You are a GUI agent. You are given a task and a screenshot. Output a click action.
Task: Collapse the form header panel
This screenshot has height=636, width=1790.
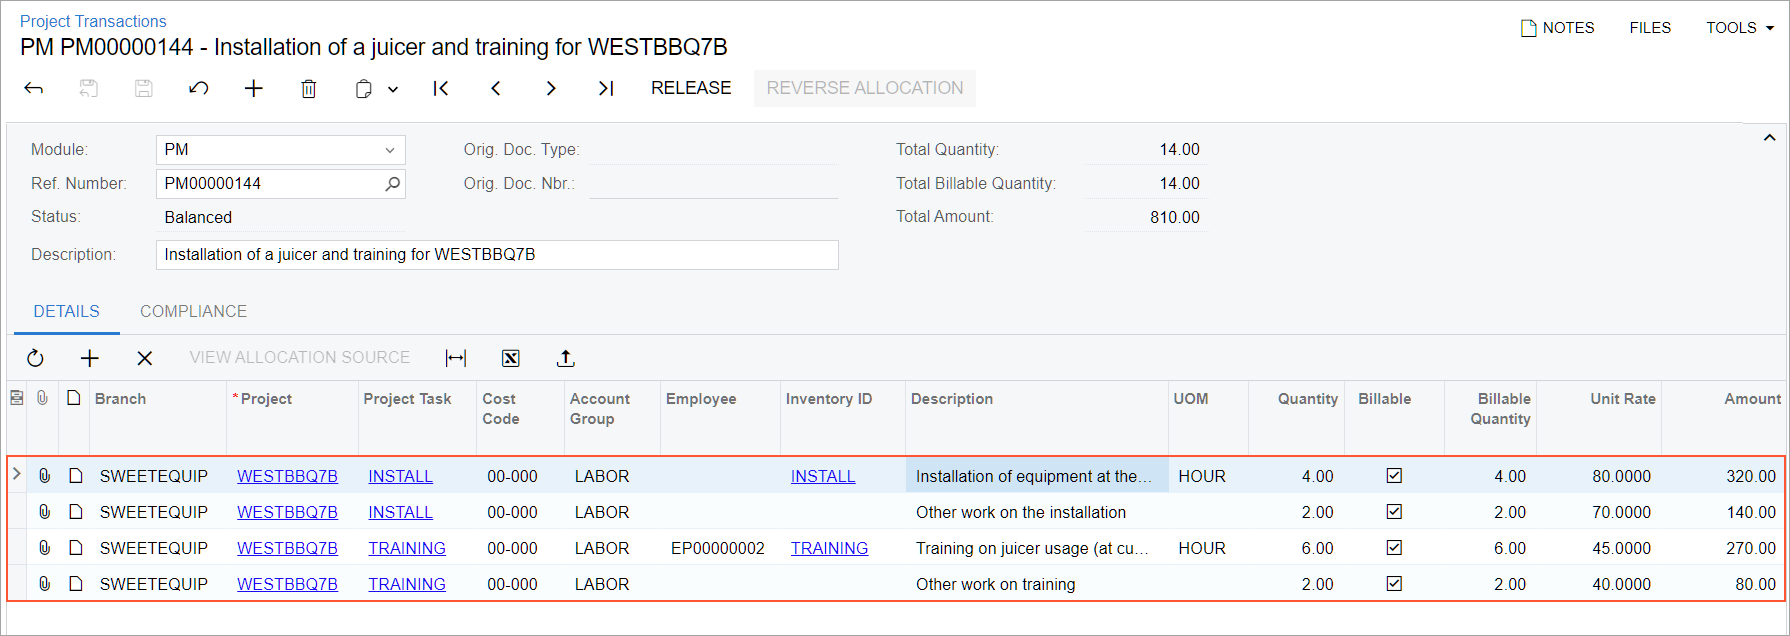coord(1769,138)
